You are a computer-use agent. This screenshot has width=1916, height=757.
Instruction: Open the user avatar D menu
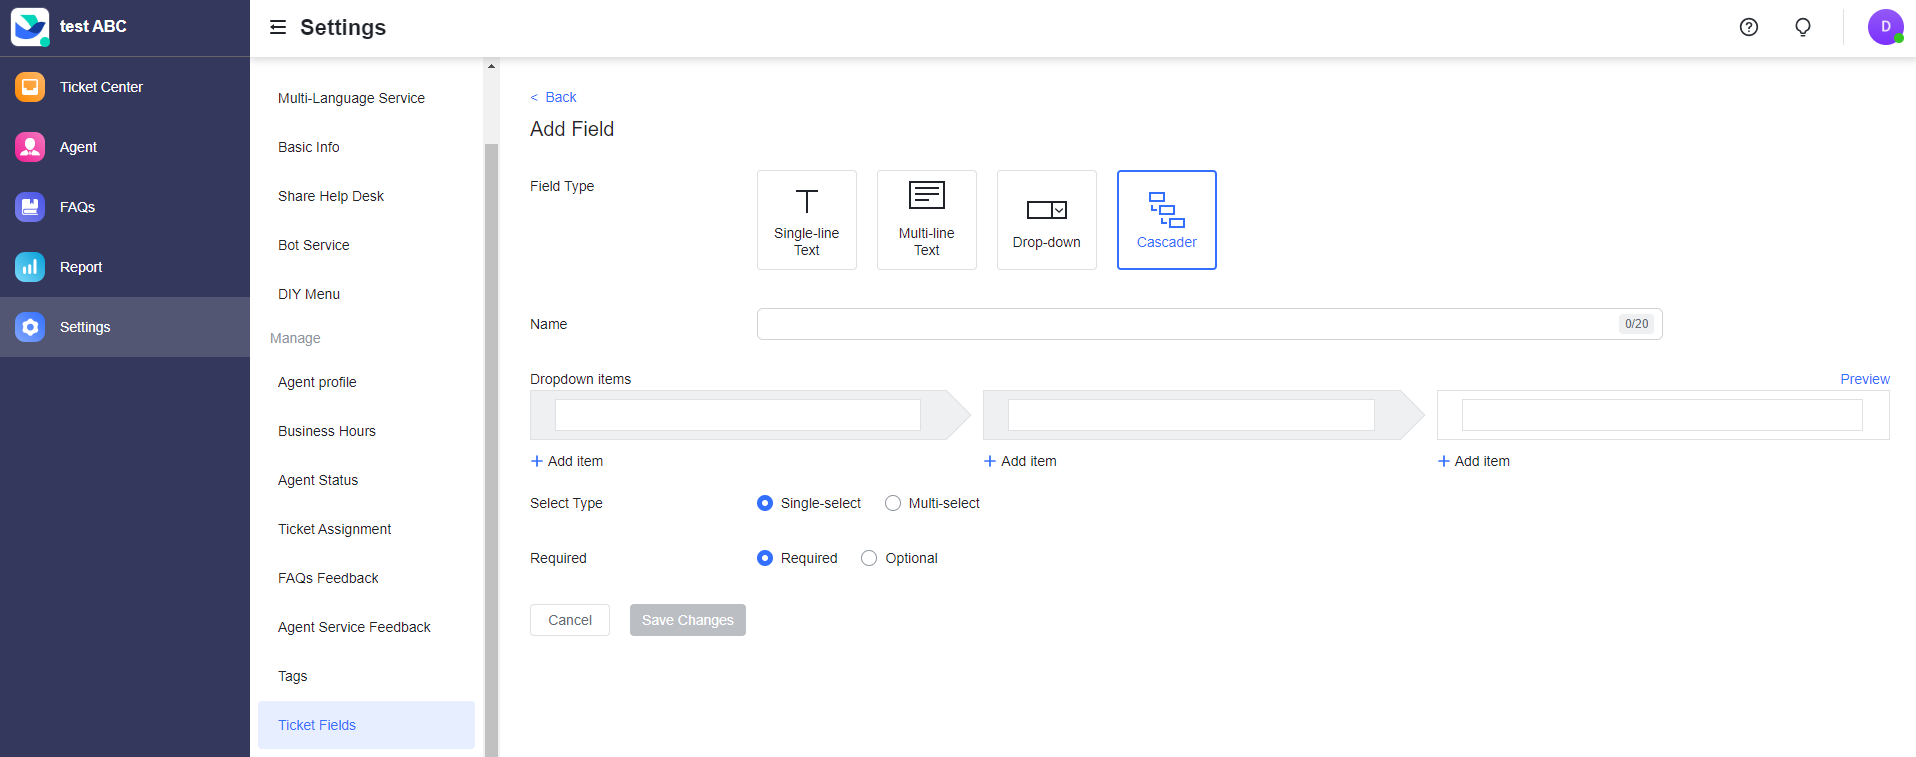pyautogui.click(x=1885, y=27)
